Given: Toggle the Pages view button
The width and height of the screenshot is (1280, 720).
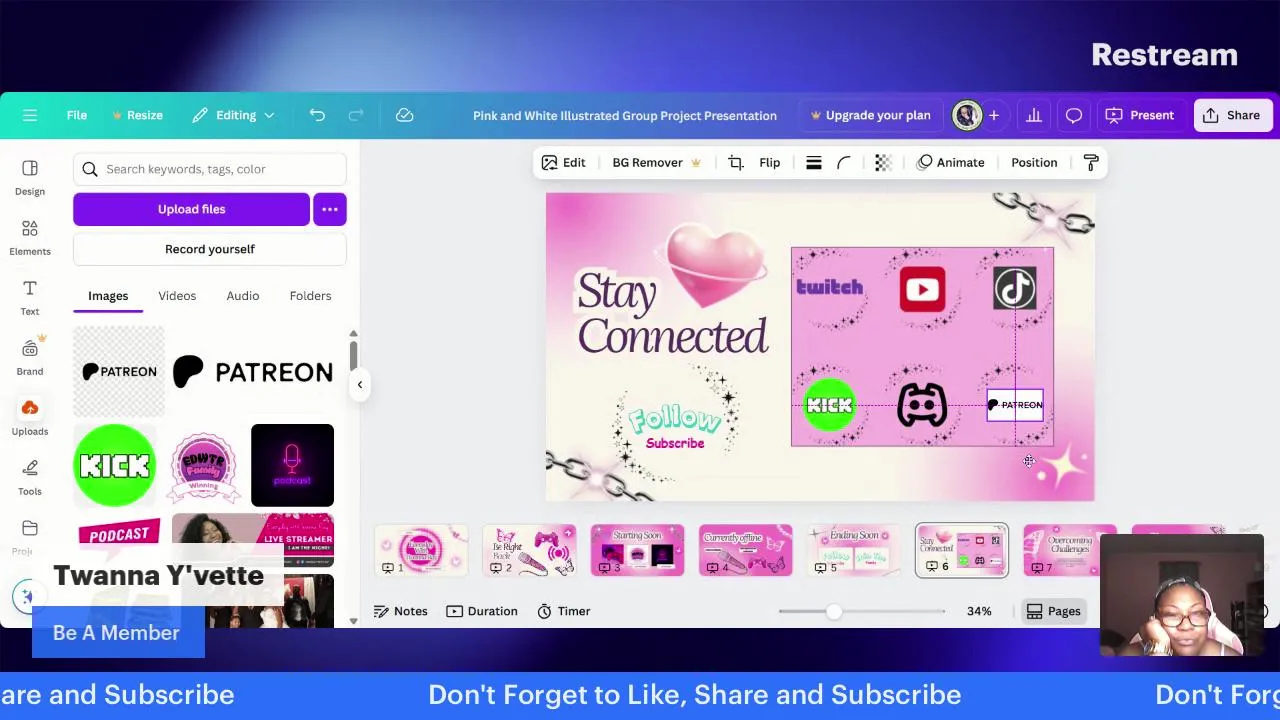Looking at the screenshot, I should [x=1053, y=611].
